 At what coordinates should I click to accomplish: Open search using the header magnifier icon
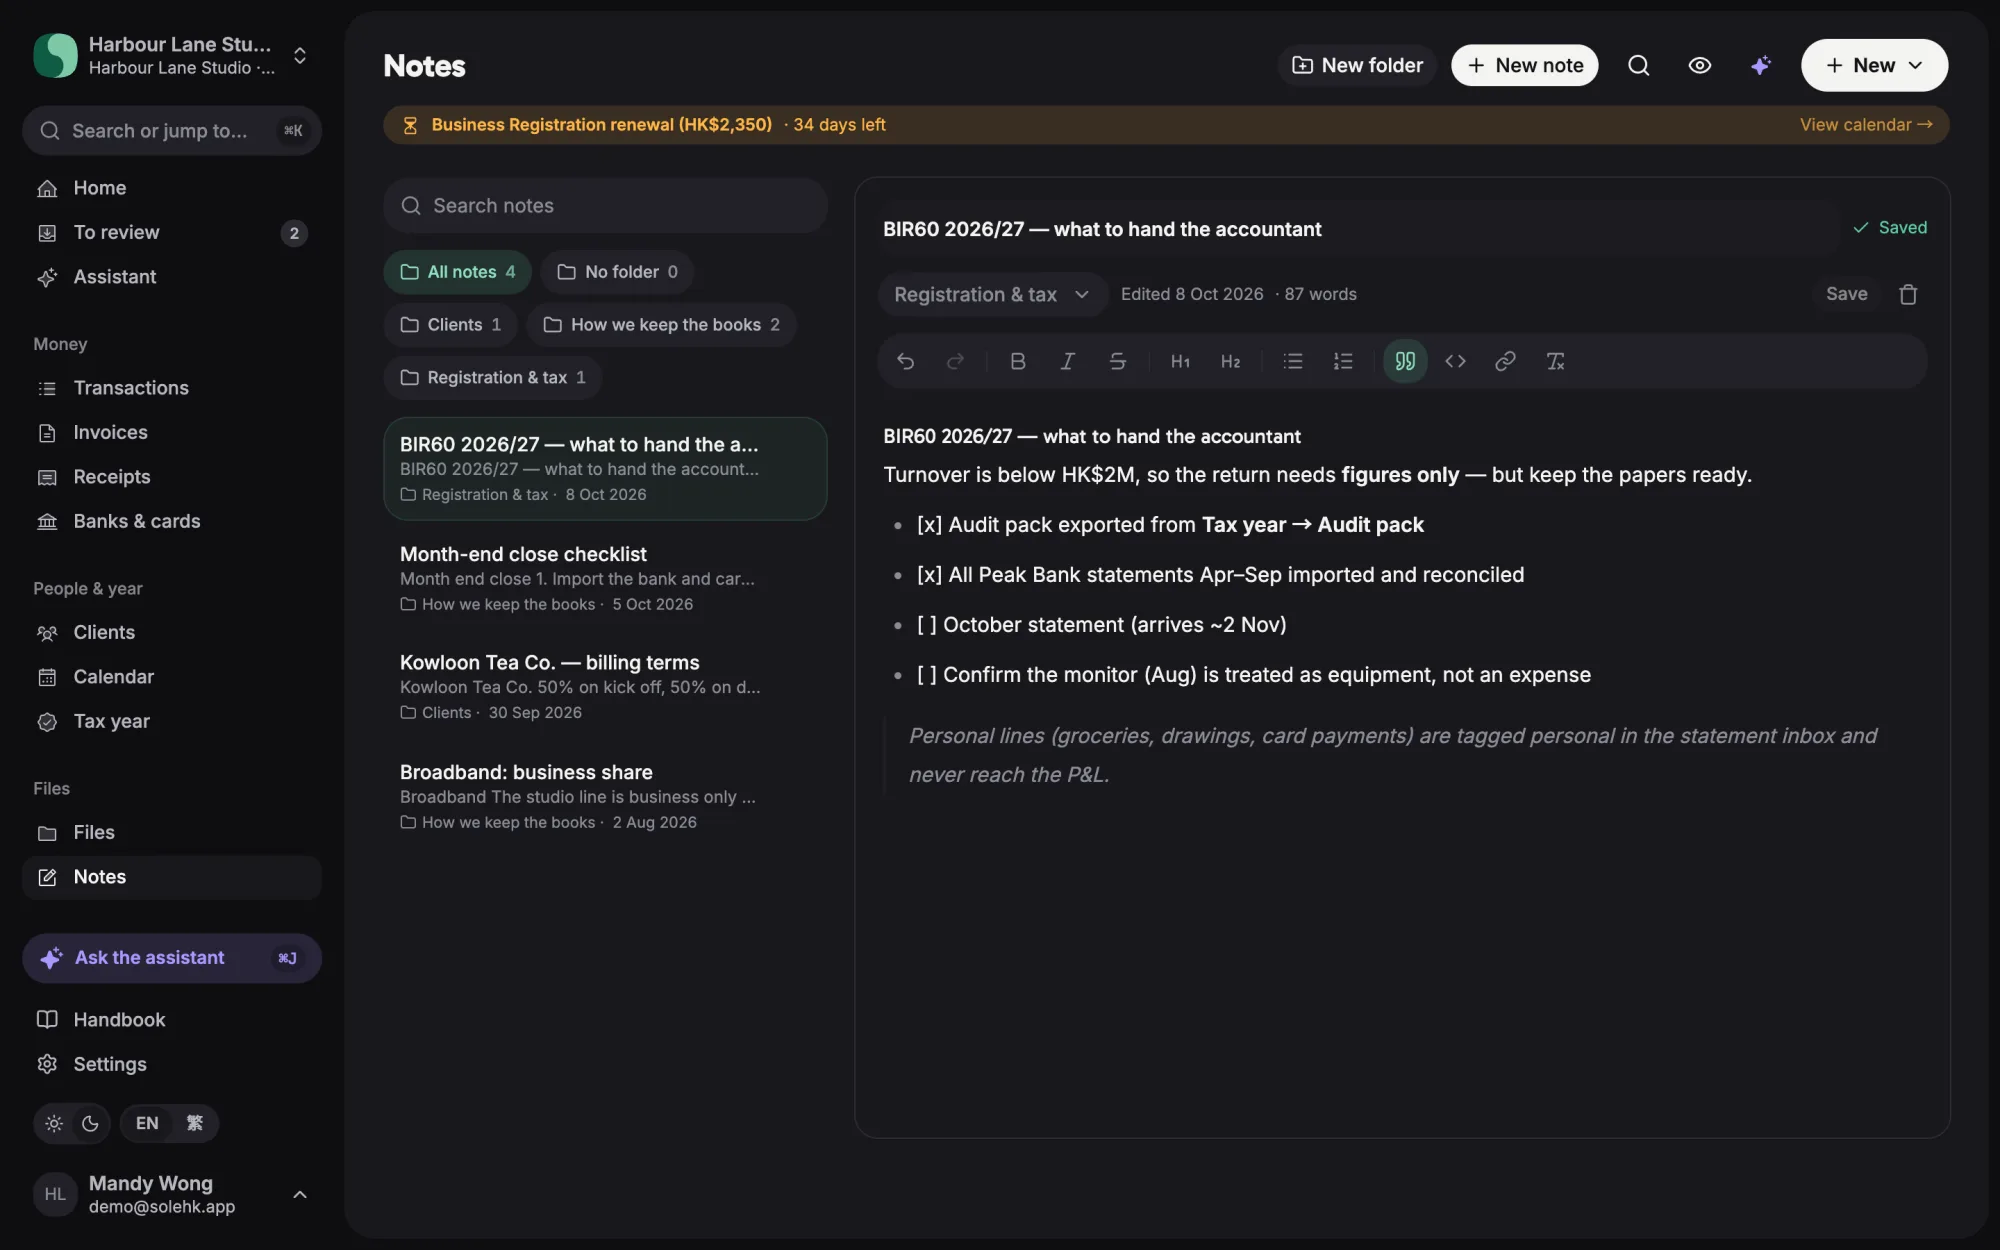(1638, 65)
